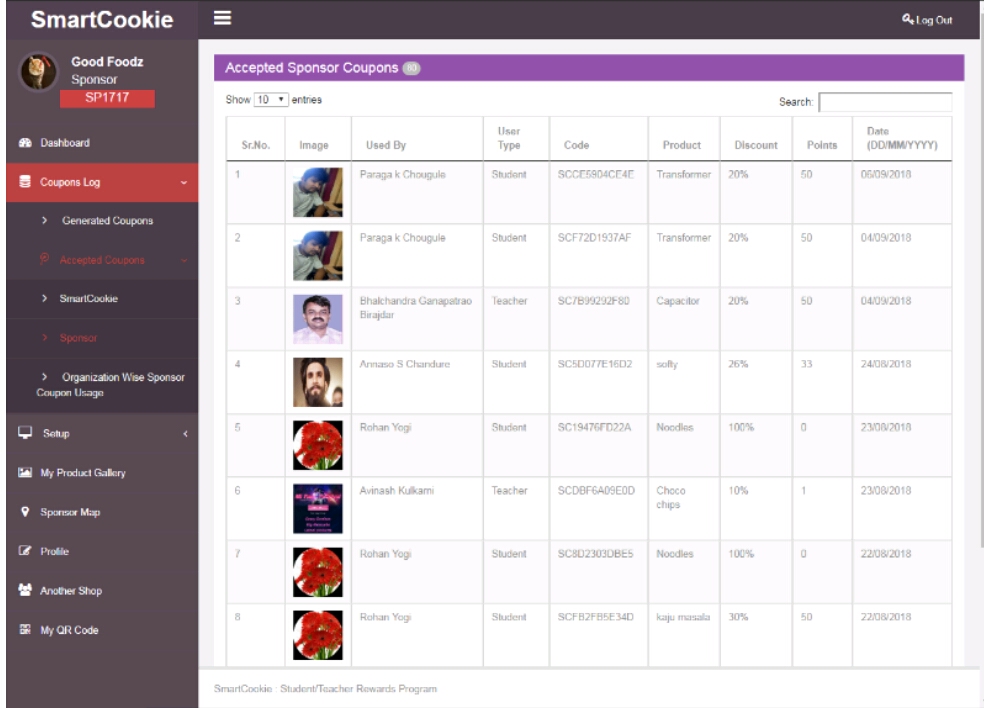Click the Log Out link
Viewport: 984px width, 708px height.
[x=926, y=20]
